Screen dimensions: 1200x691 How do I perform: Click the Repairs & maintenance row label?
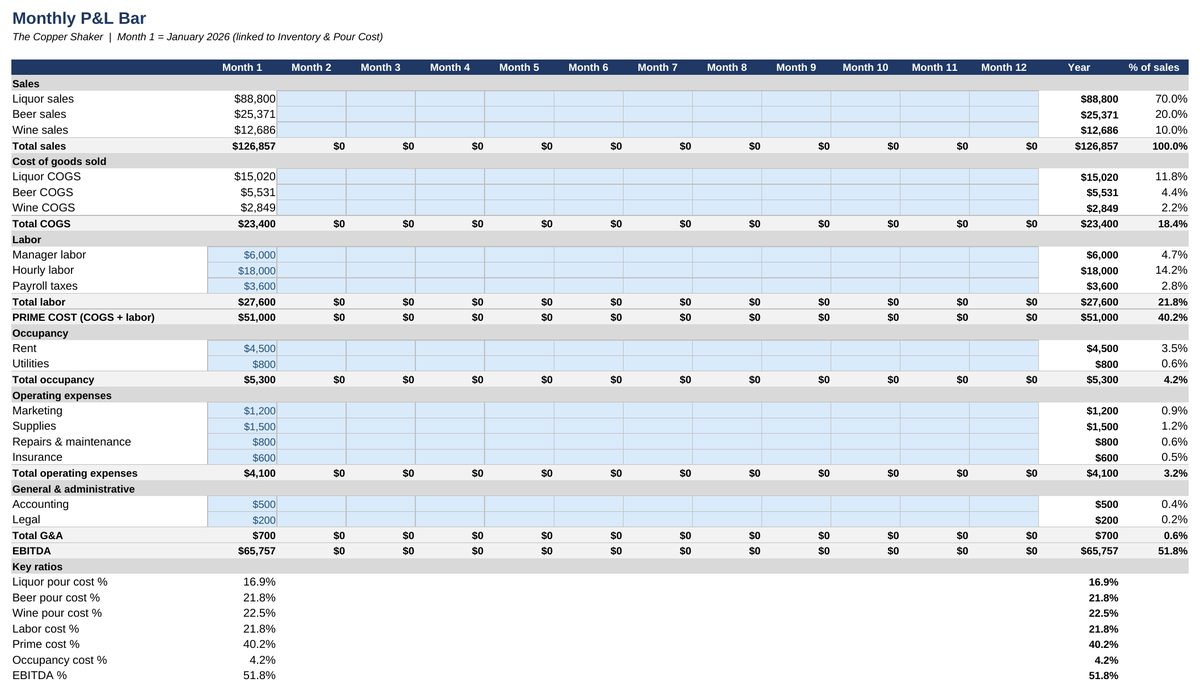click(71, 442)
